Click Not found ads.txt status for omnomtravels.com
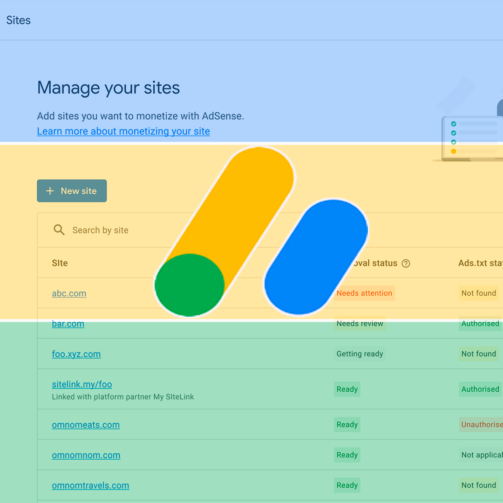The height and width of the screenshot is (503, 503). [479, 485]
